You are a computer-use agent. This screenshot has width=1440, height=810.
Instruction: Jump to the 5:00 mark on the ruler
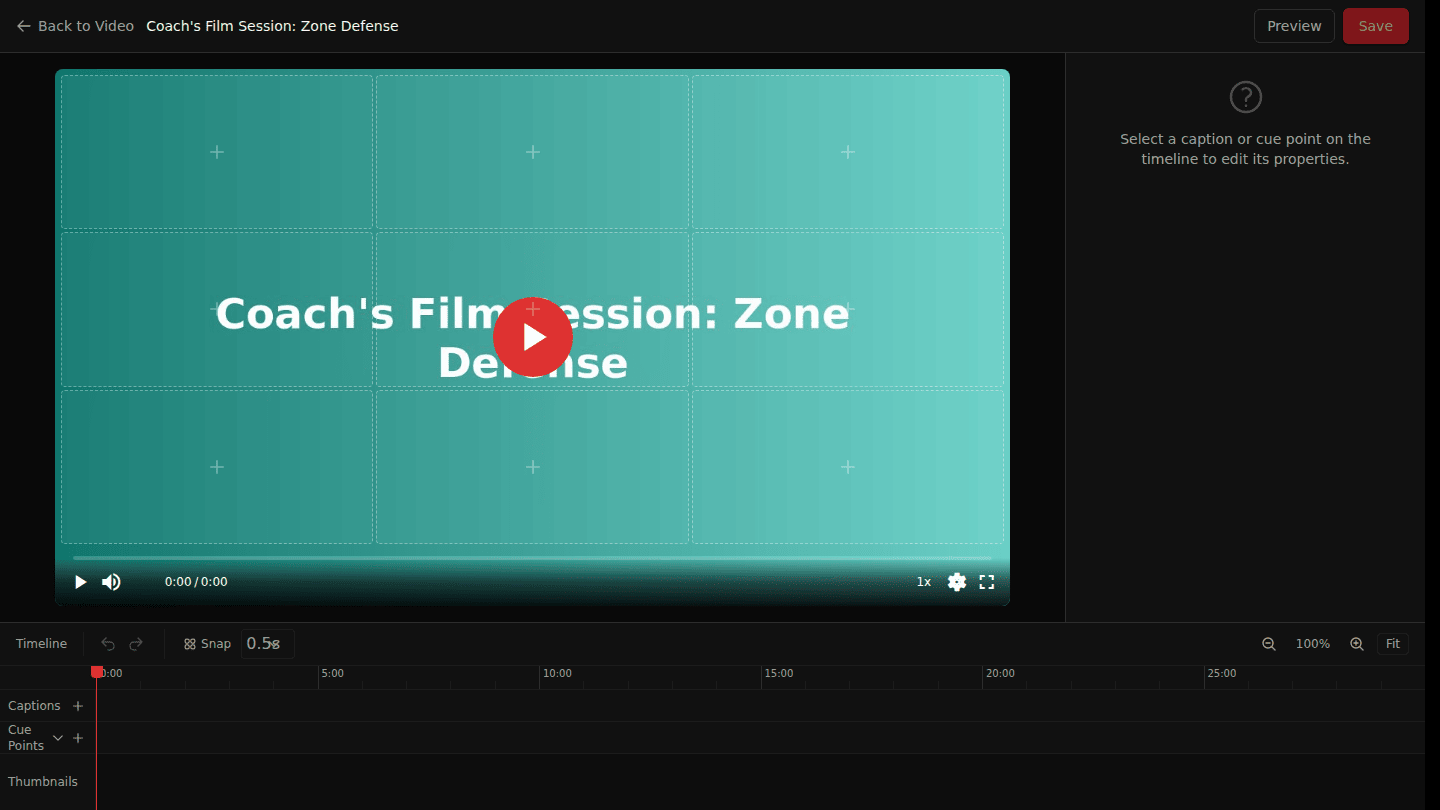coord(332,674)
